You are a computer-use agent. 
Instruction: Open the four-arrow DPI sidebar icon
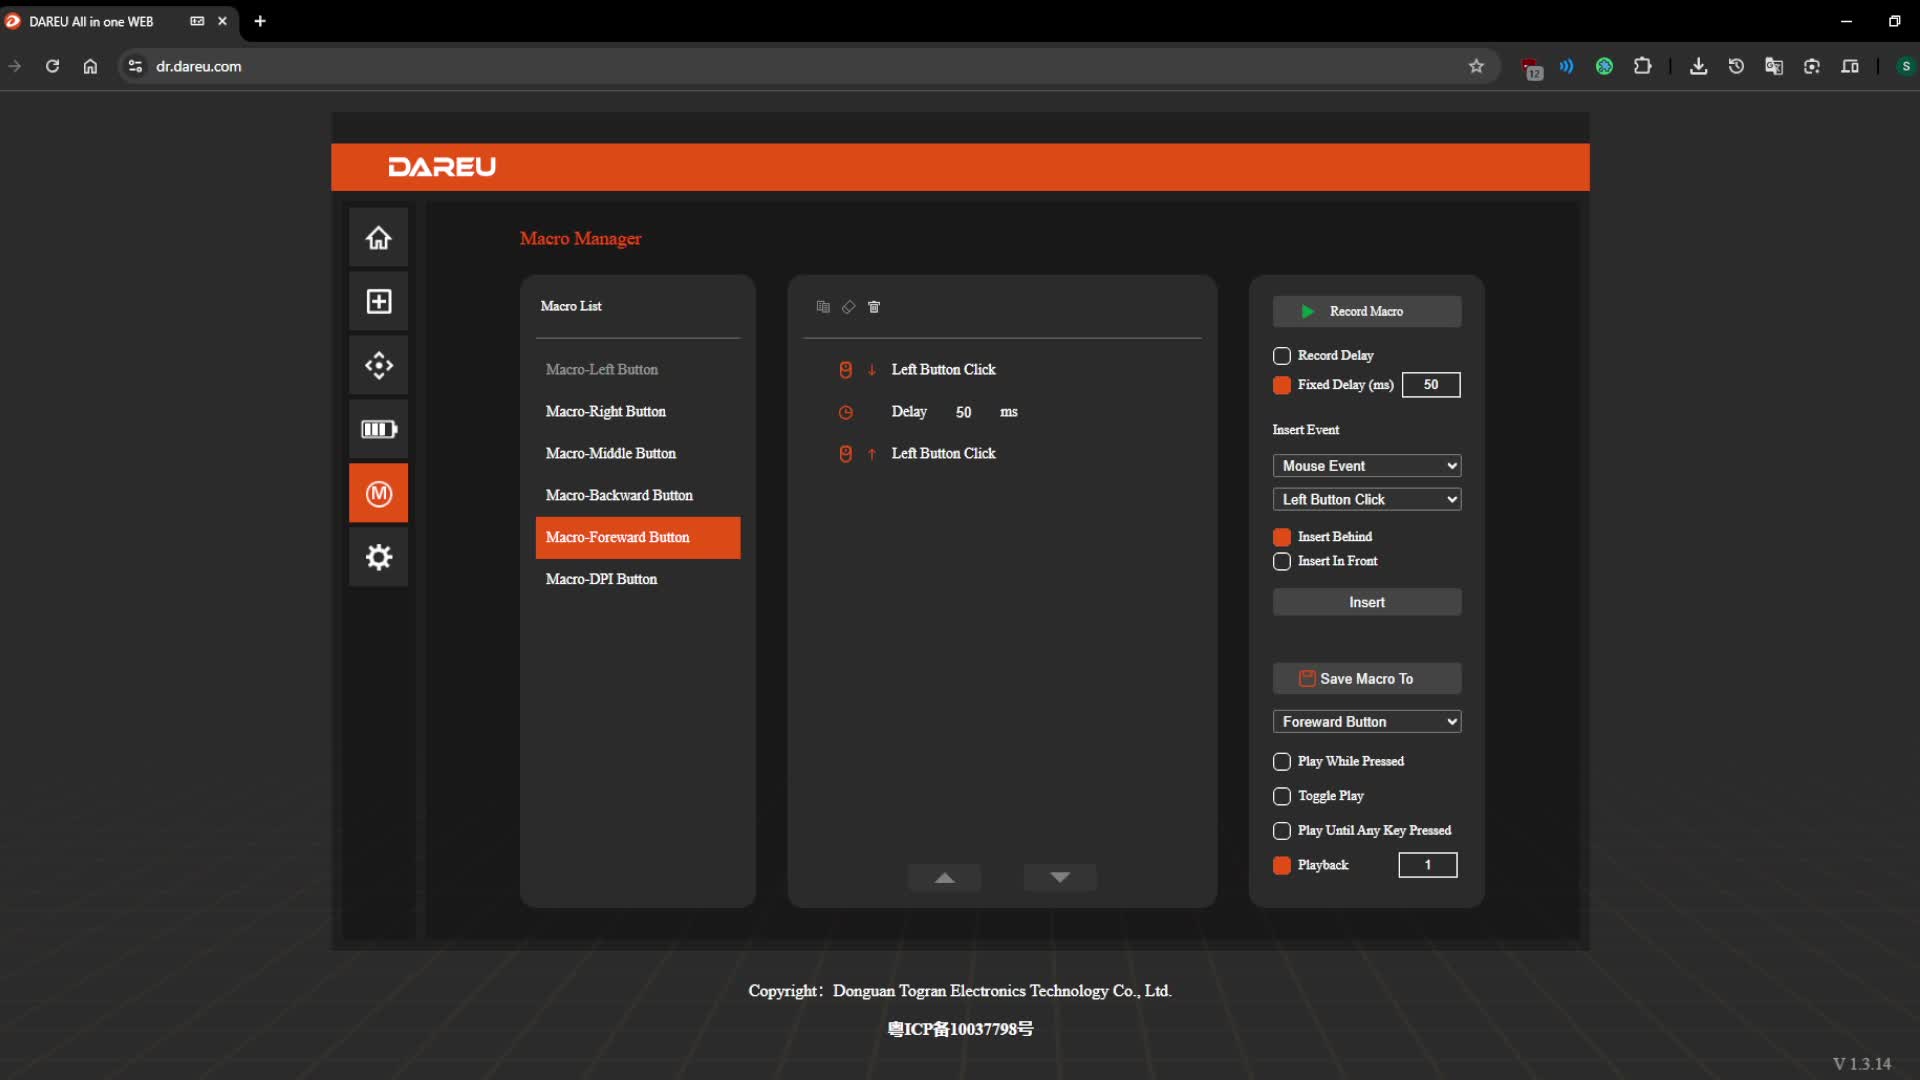(x=378, y=365)
